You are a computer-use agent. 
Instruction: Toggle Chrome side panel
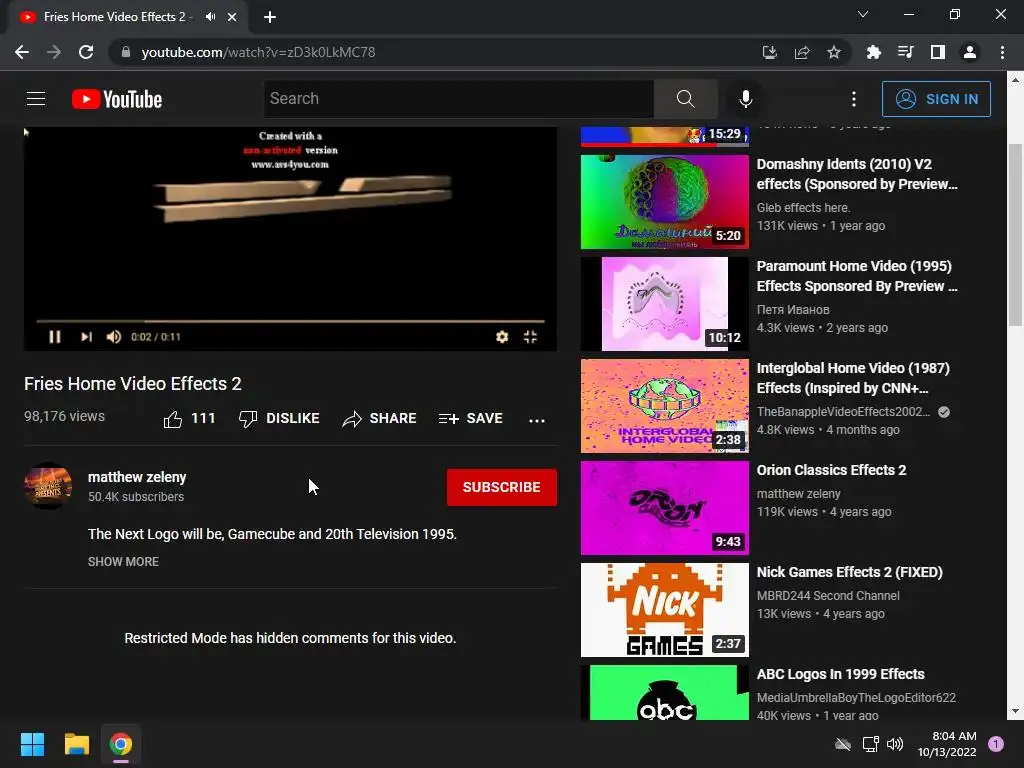click(x=938, y=52)
